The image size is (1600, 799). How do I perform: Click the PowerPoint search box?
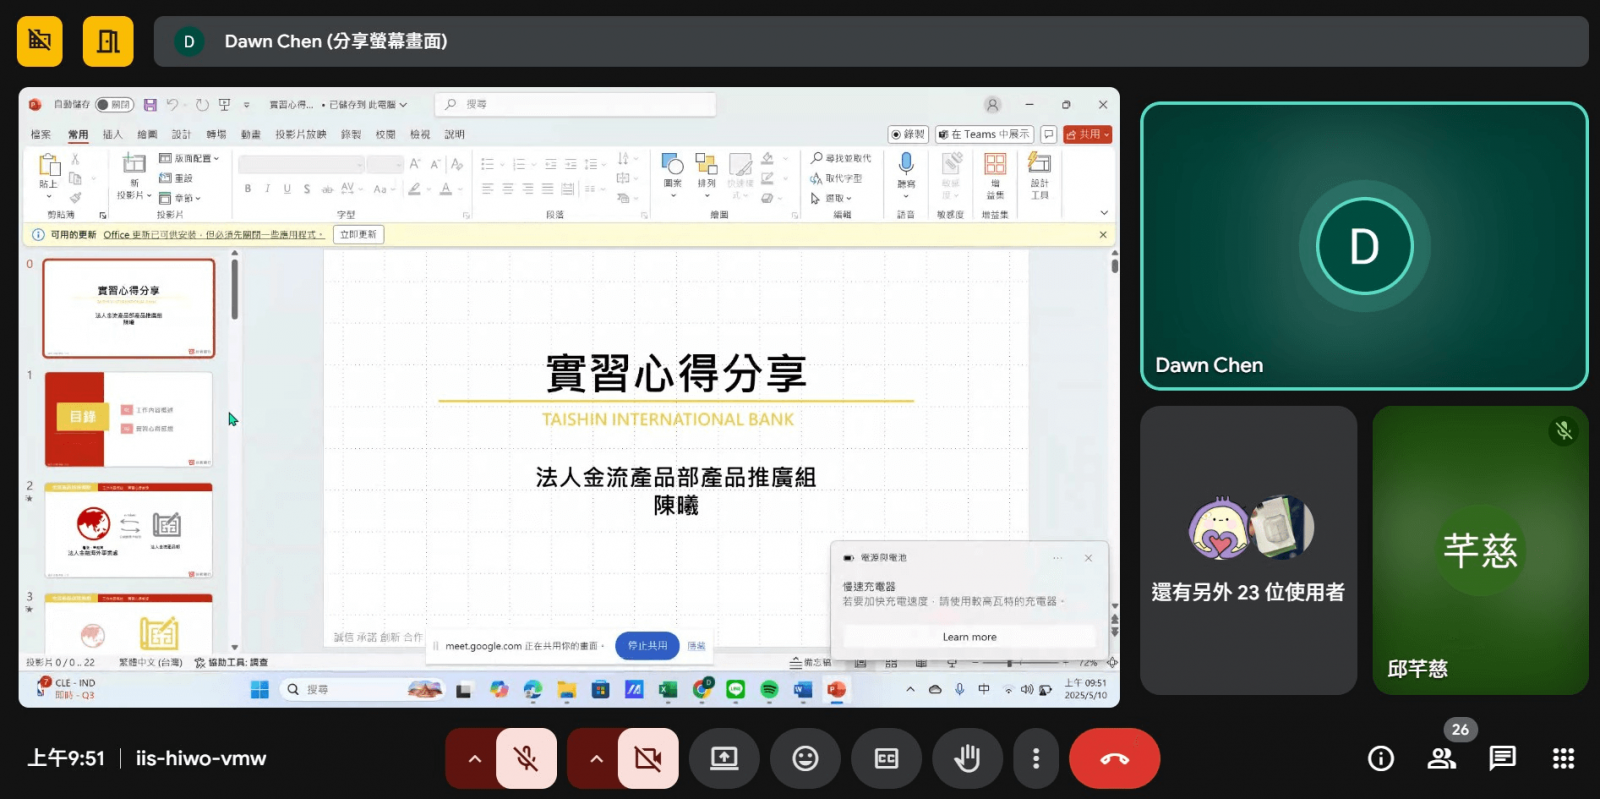point(576,104)
